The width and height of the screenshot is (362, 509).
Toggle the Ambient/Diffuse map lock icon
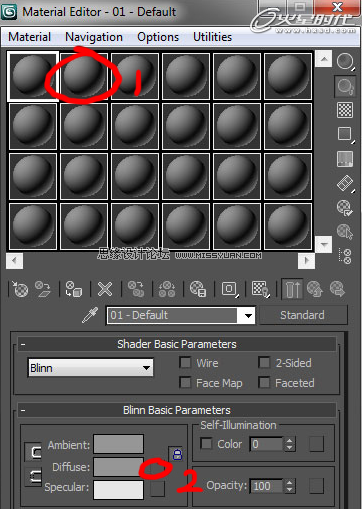[177, 454]
